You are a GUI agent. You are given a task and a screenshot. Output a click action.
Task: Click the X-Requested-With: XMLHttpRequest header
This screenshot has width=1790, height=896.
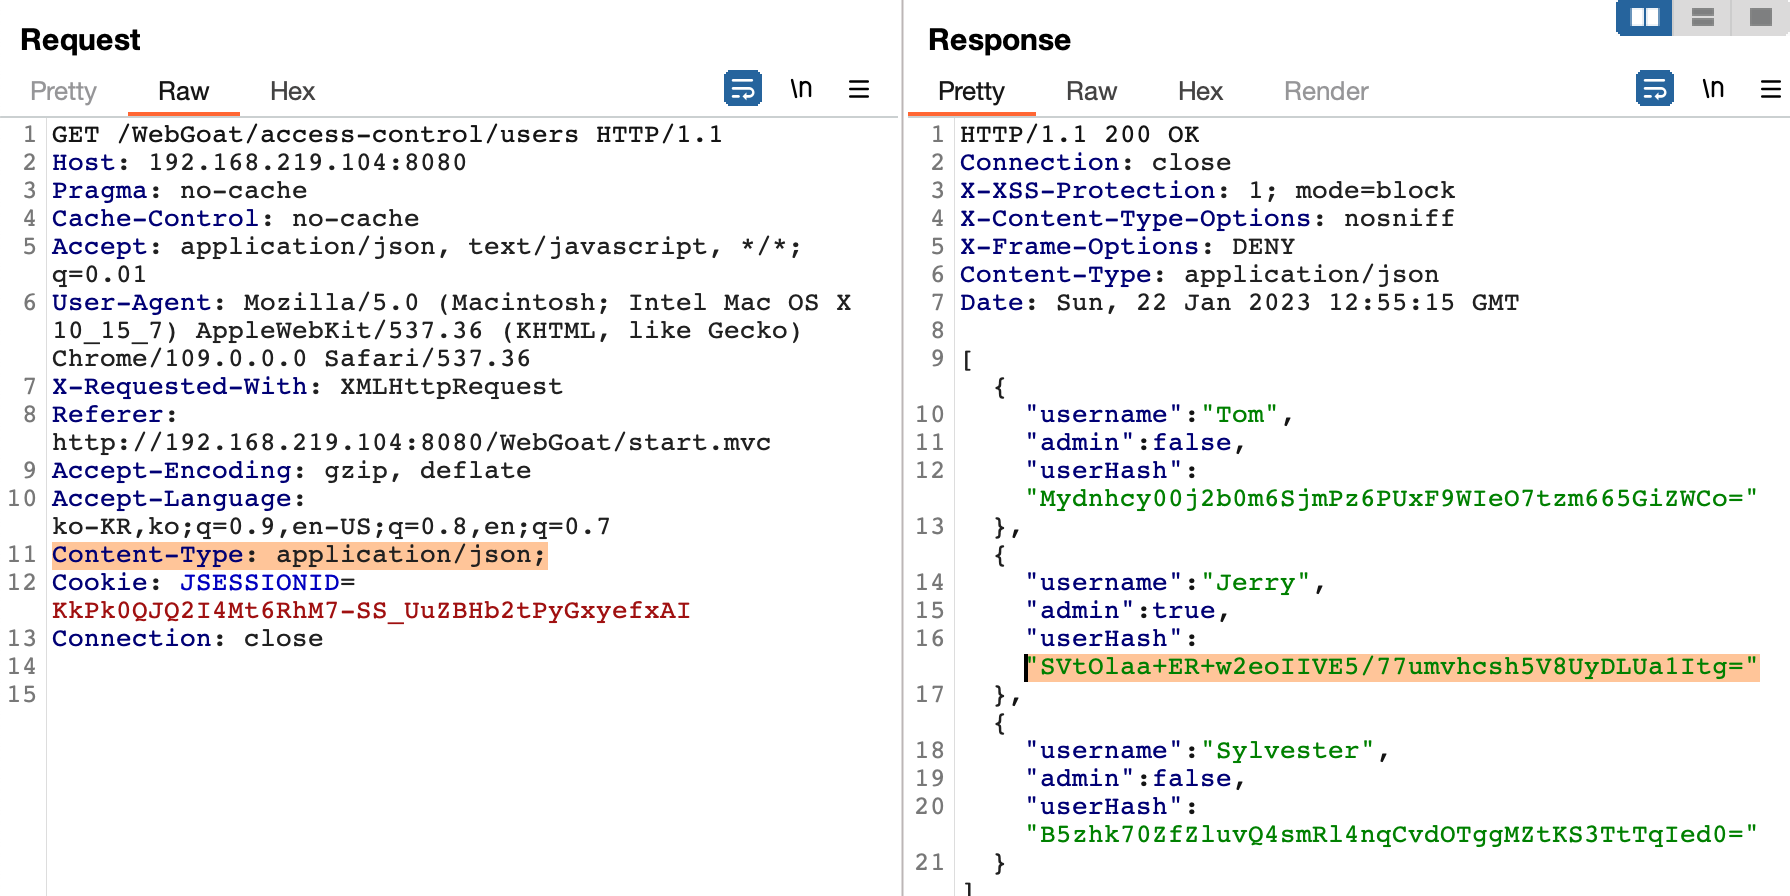click(307, 386)
